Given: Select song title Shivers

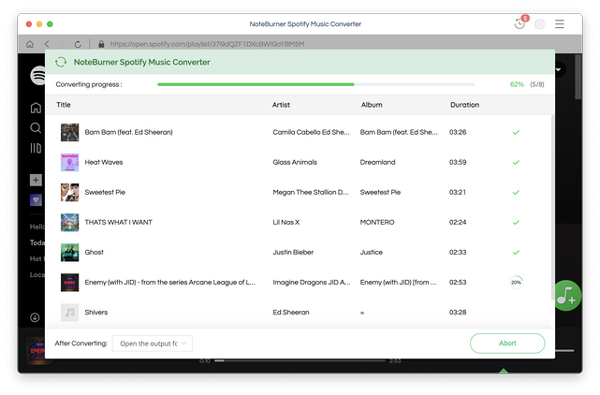Looking at the screenshot, I should pyautogui.click(x=96, y=312).
